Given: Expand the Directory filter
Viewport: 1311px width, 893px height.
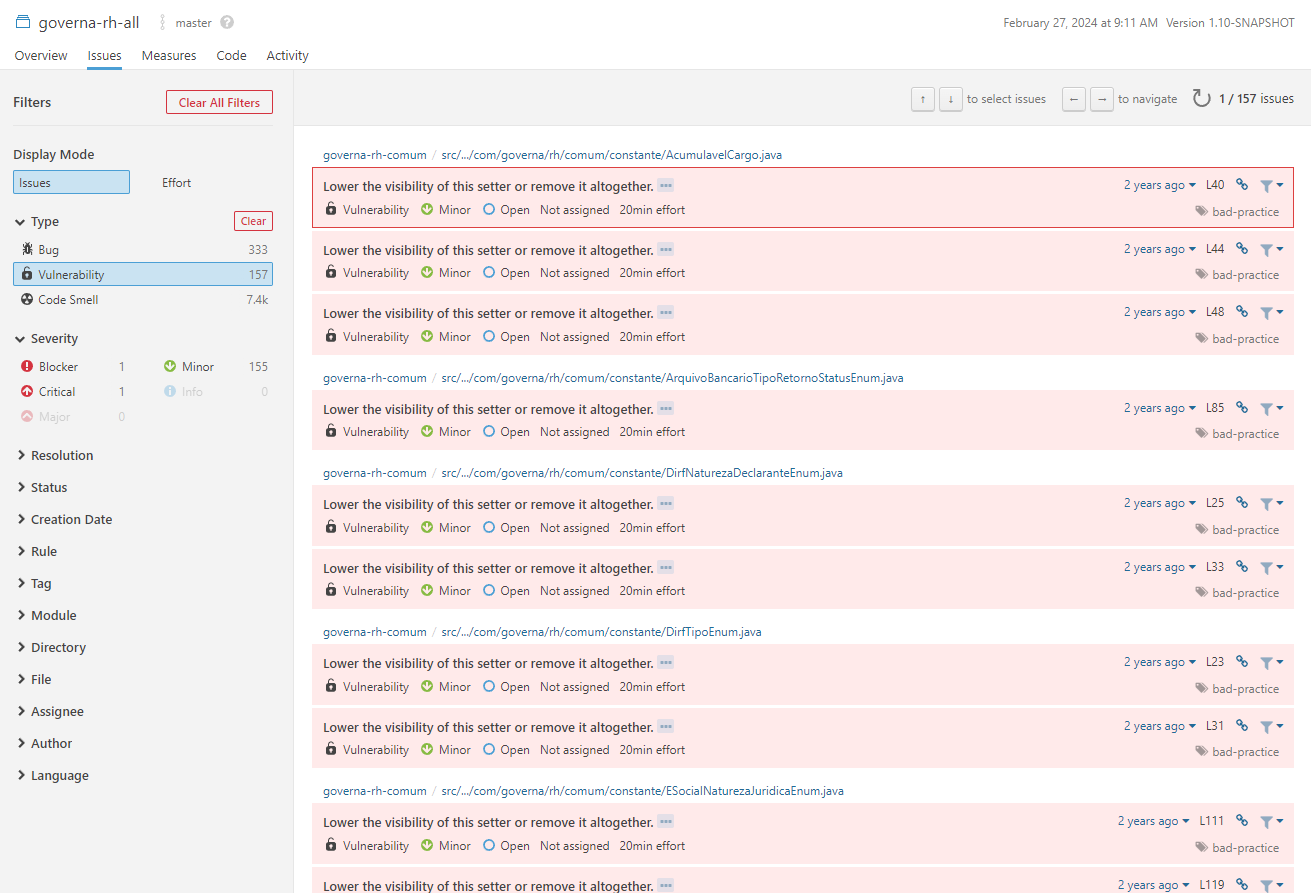Looking at the screenshot, I should (x=51, y=647).
